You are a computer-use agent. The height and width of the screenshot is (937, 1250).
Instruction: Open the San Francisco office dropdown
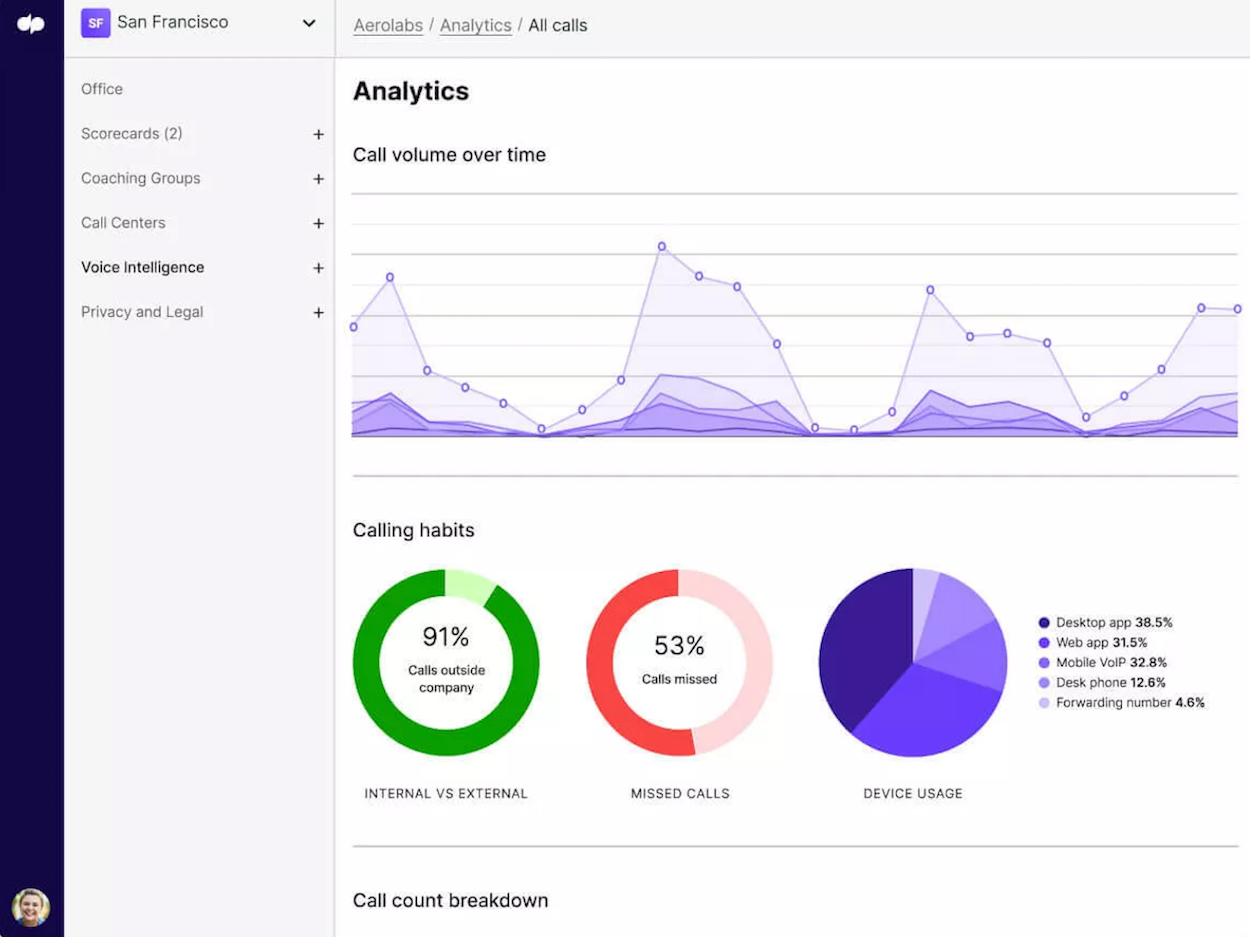tap(308, 23)
